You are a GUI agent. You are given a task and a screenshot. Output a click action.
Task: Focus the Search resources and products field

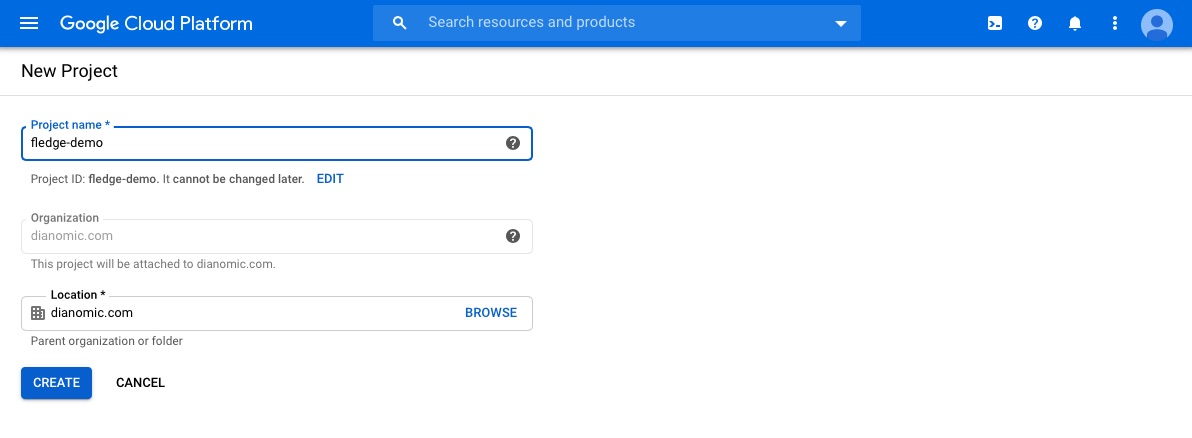620,22
